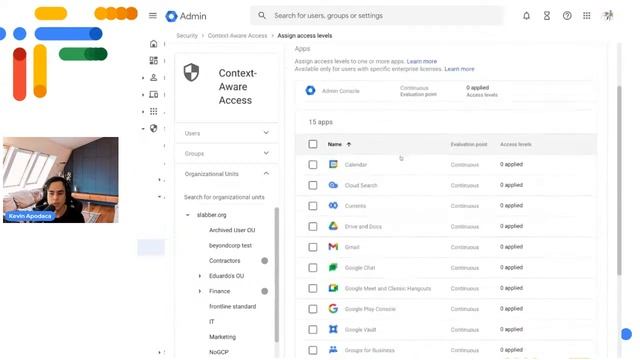Go to Security breadcrumb
Screen dimensions: 640x360
click(x=187, y=36)
